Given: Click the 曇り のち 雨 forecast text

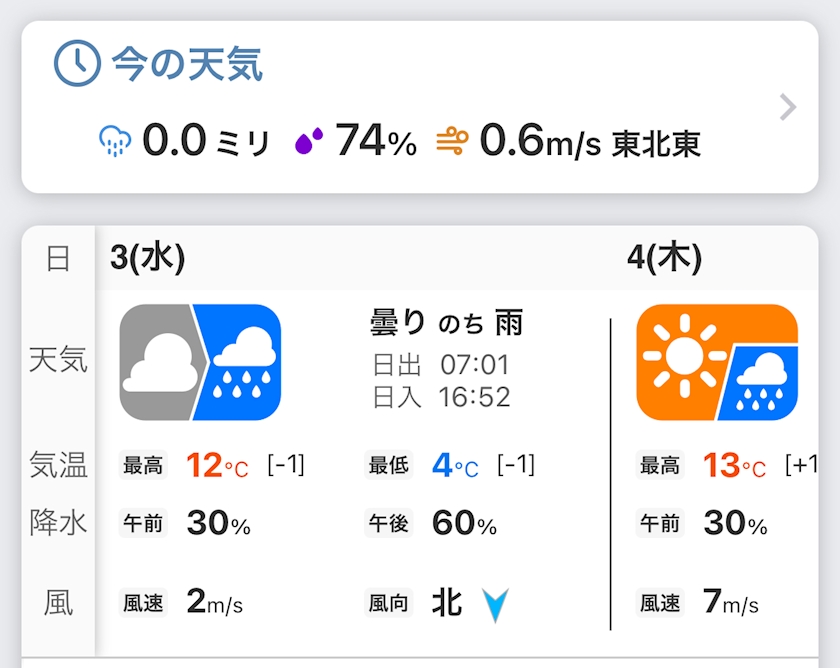Looking at the screenshot, I should 446,322.
